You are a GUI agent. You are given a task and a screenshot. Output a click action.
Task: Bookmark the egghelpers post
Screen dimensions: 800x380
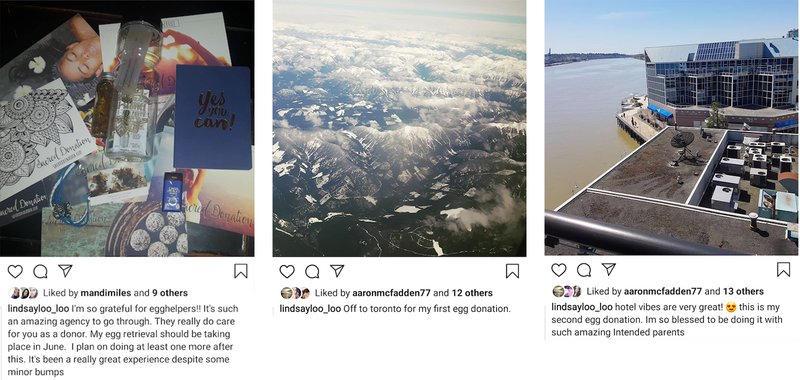coord(241,271)
